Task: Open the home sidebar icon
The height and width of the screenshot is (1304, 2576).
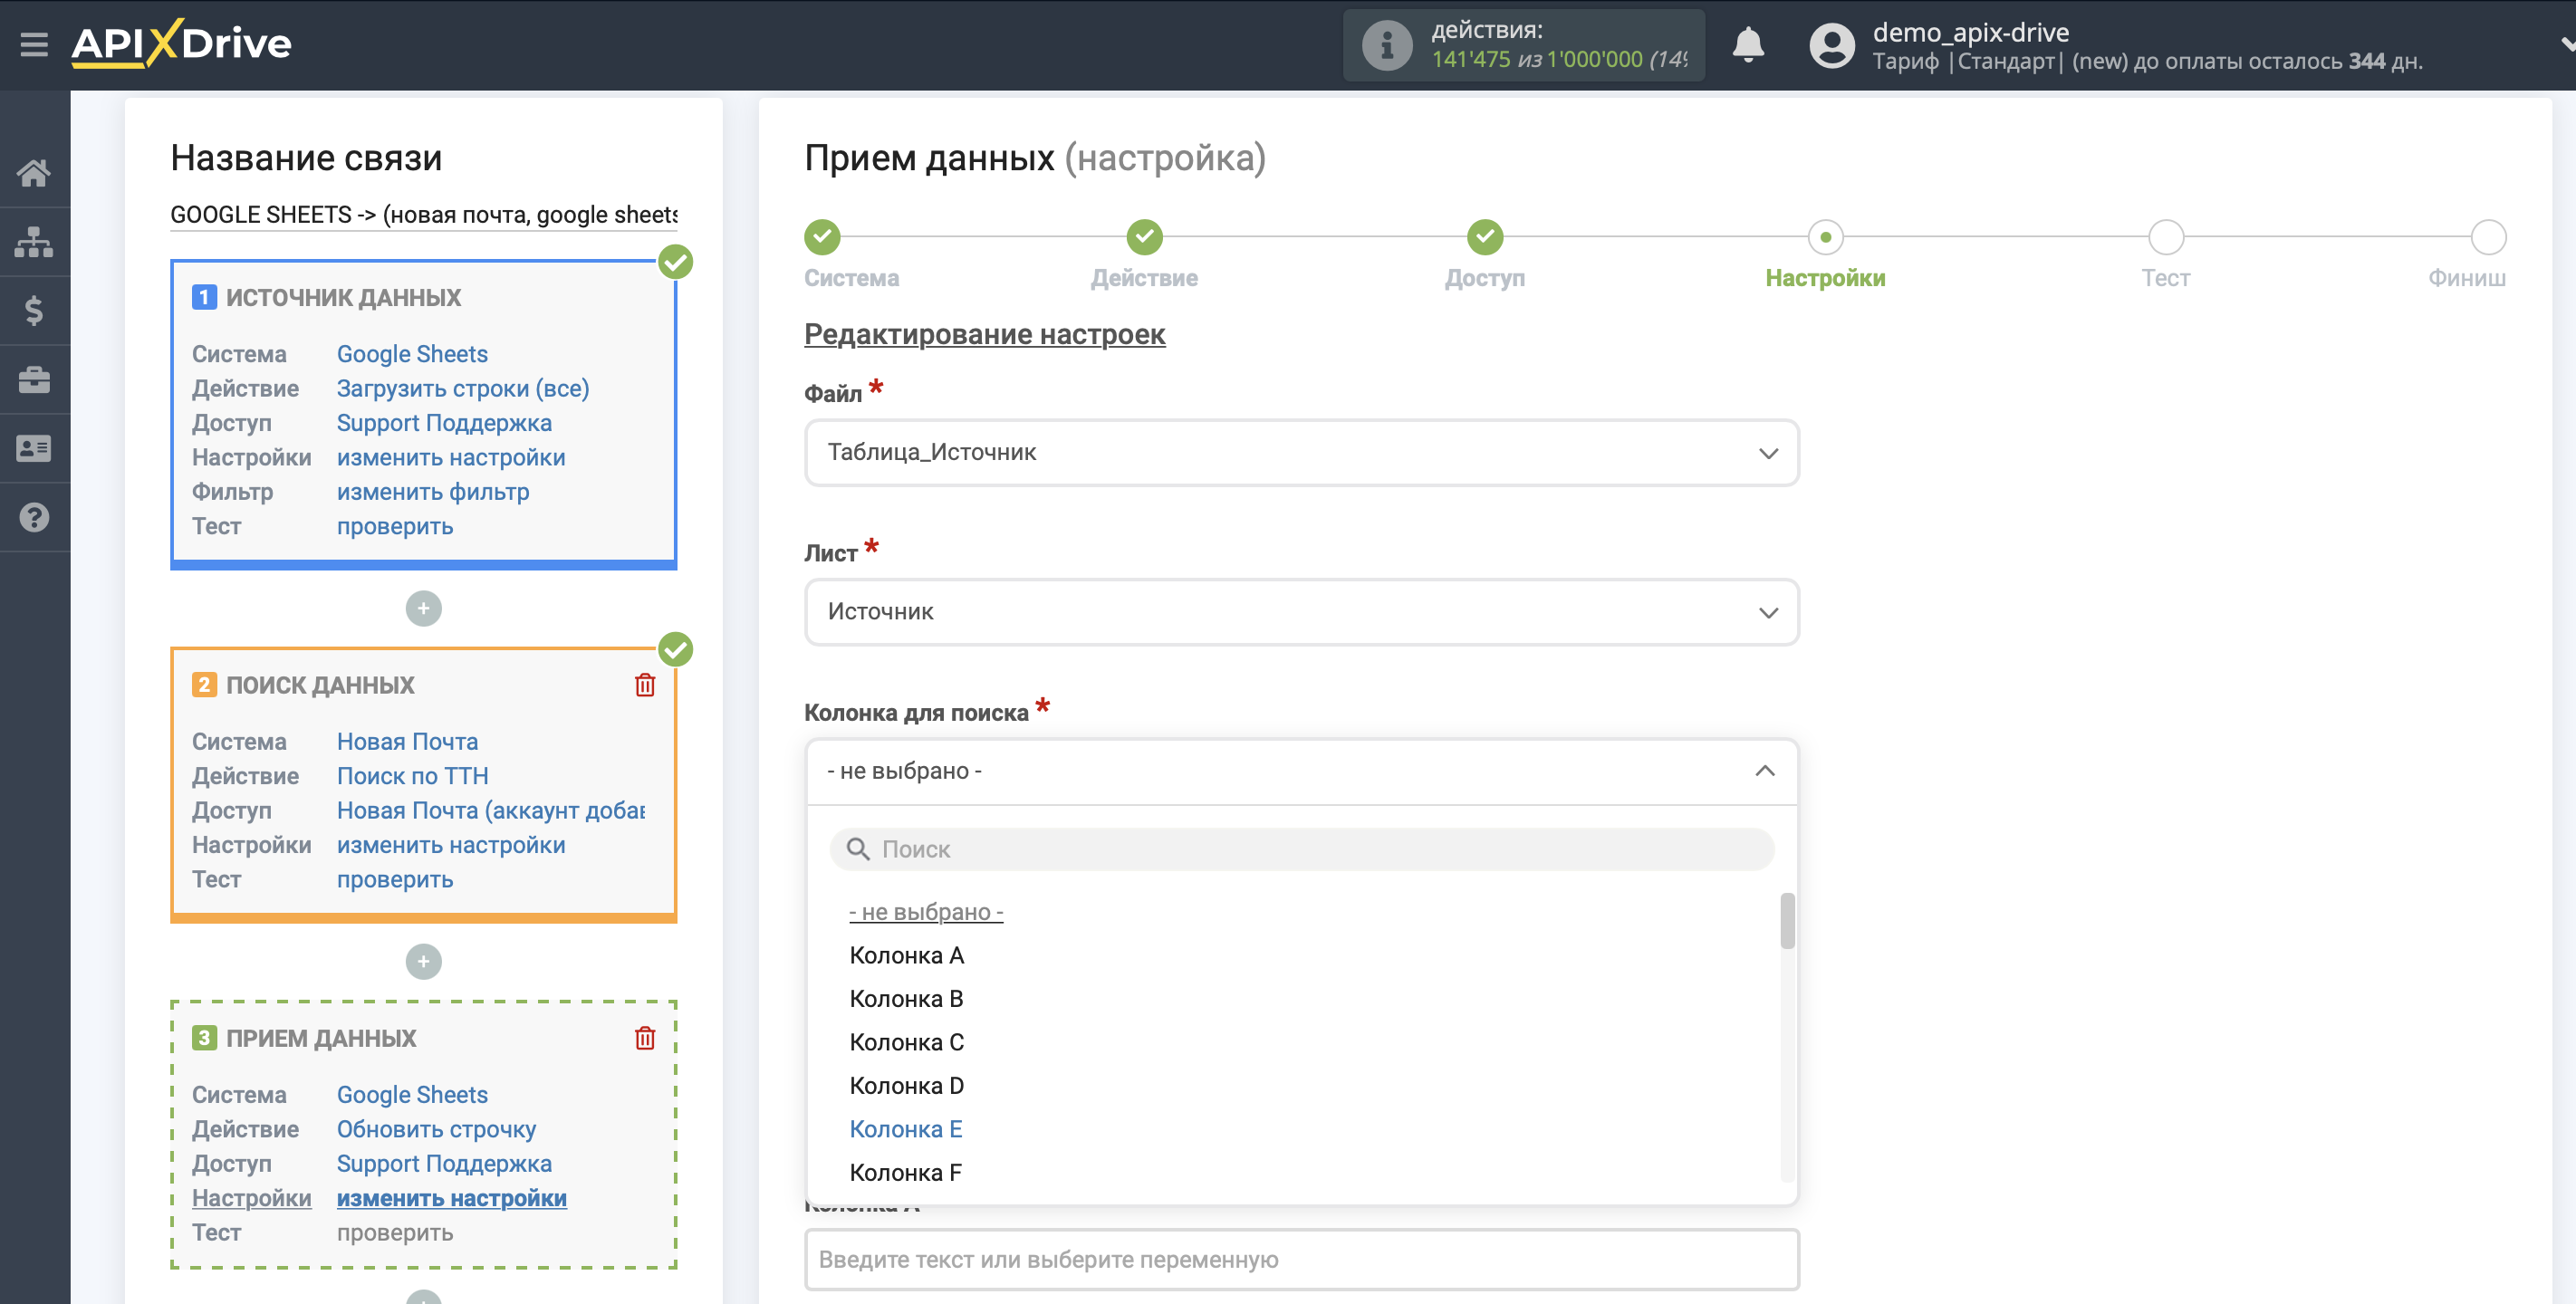Action: coord(34,173)
